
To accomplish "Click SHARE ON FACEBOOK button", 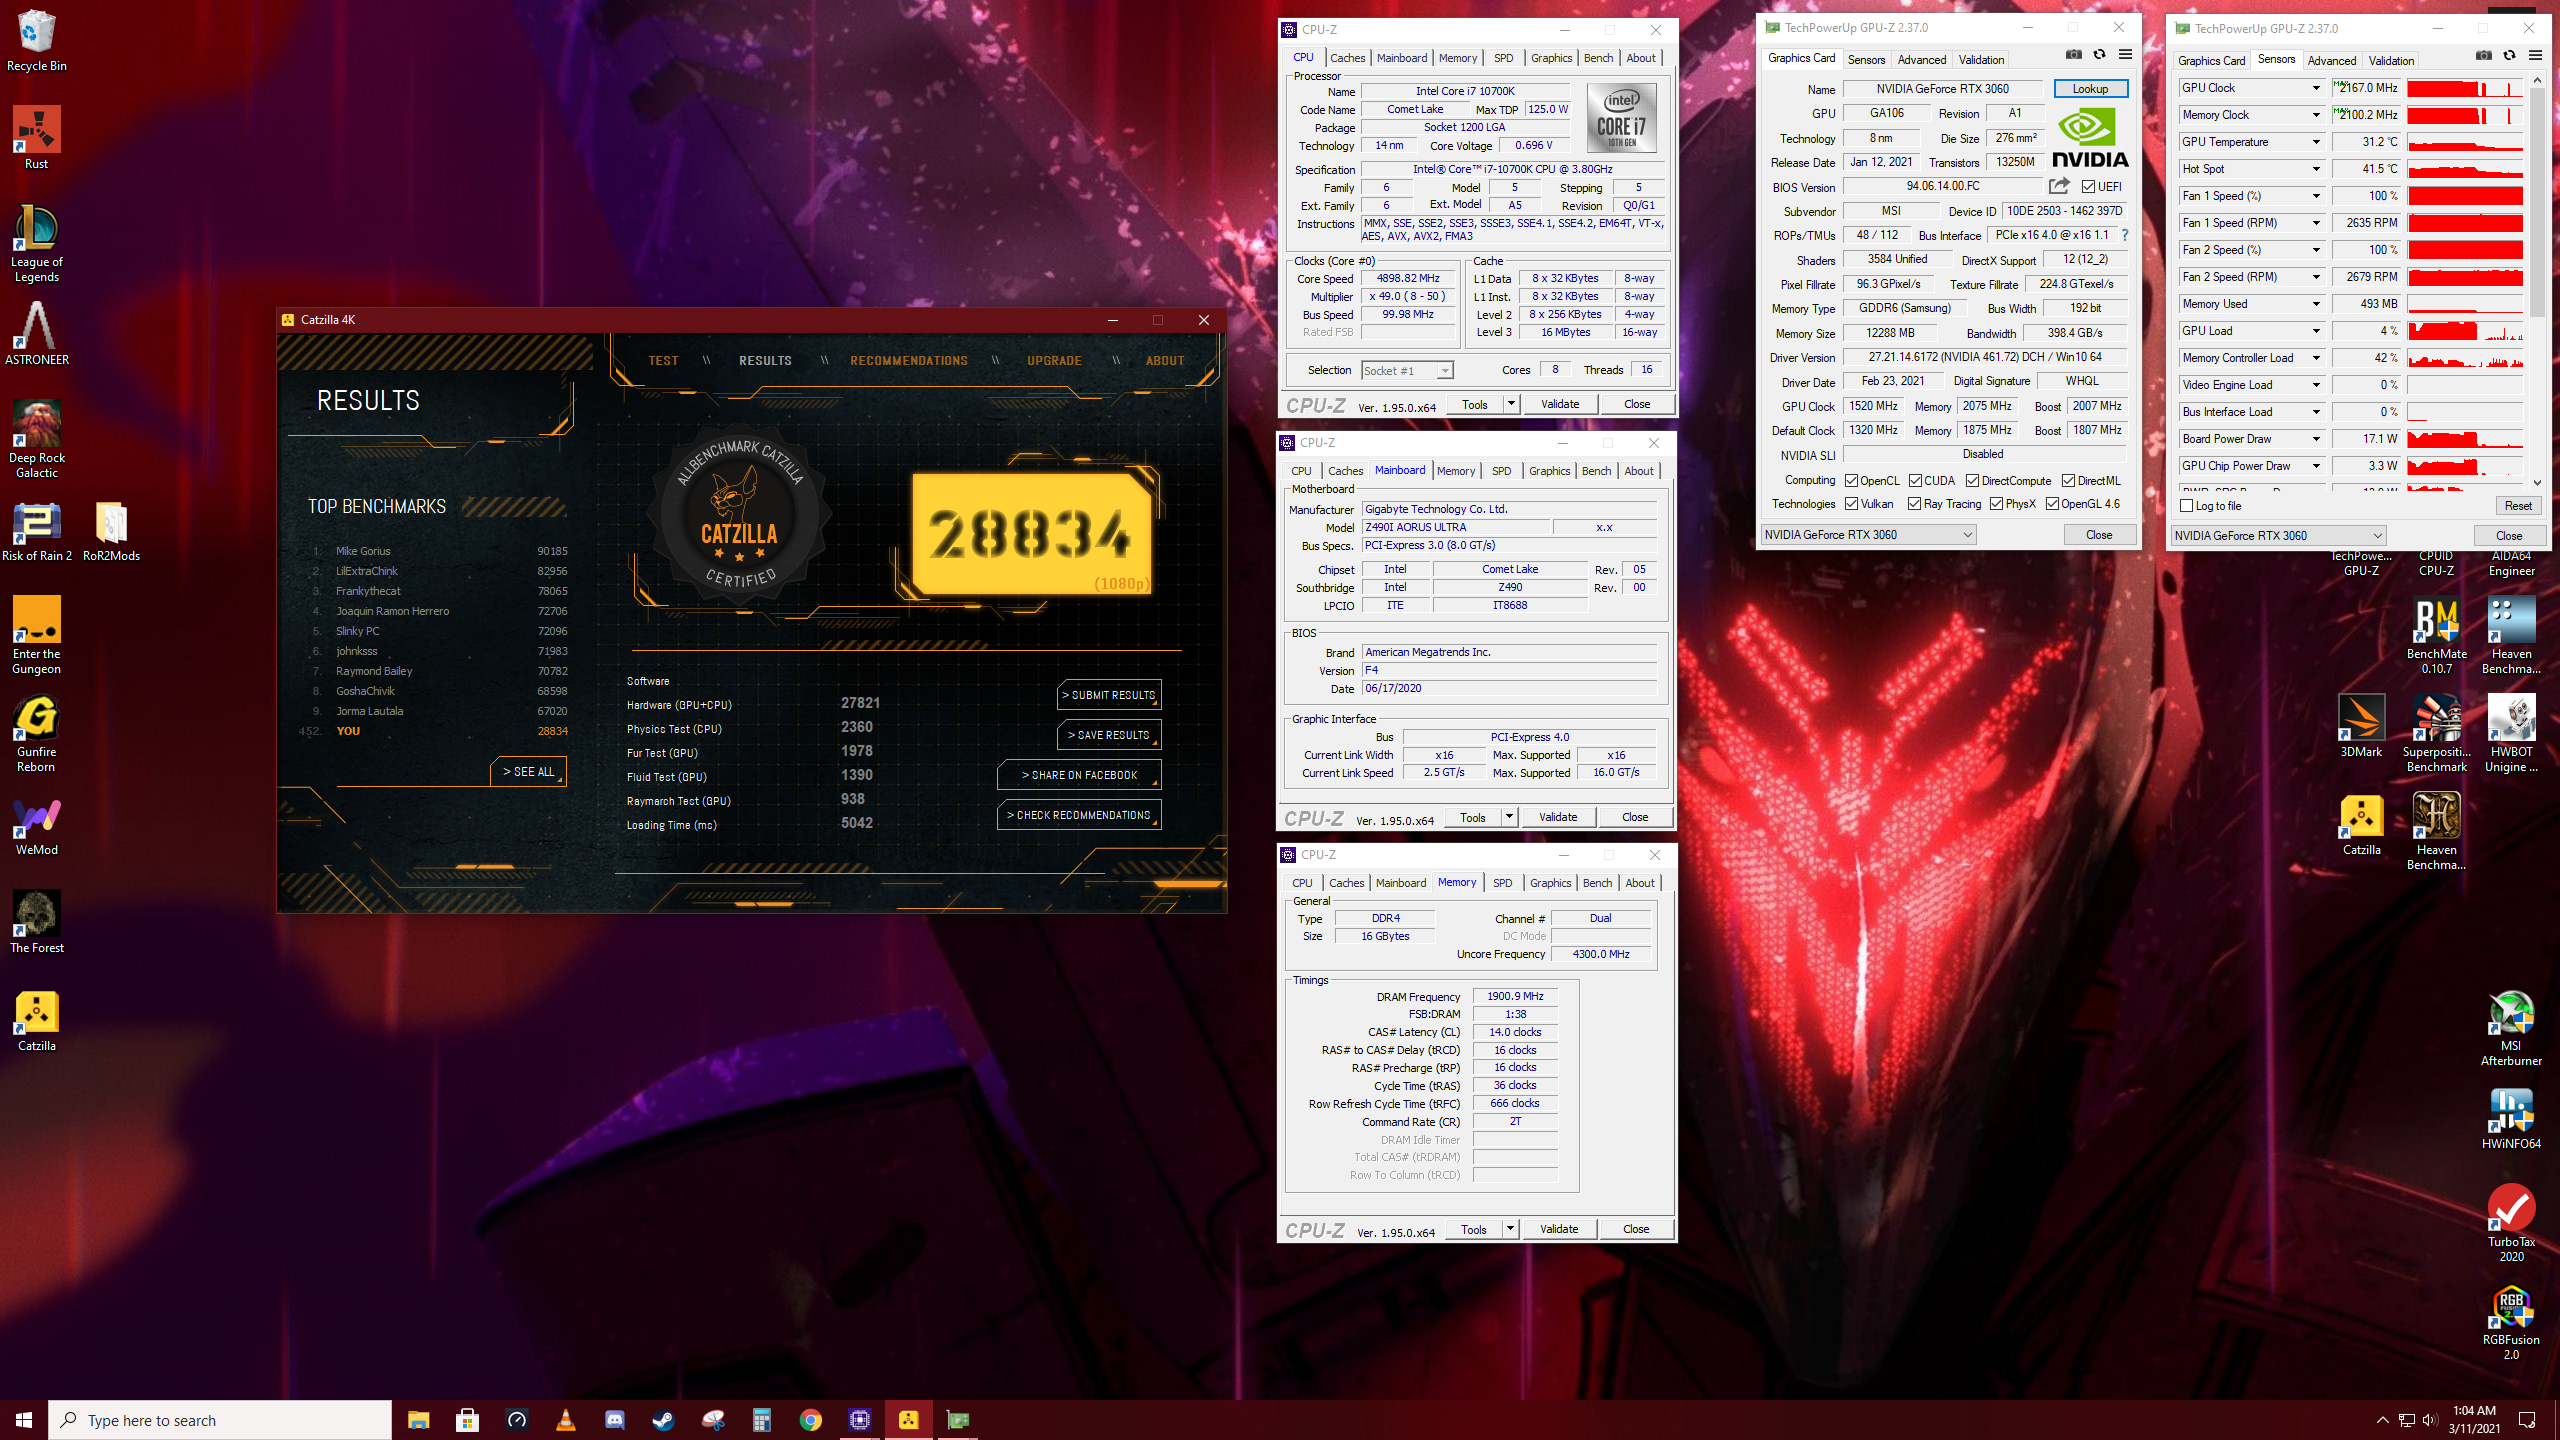I will 1079,775.
